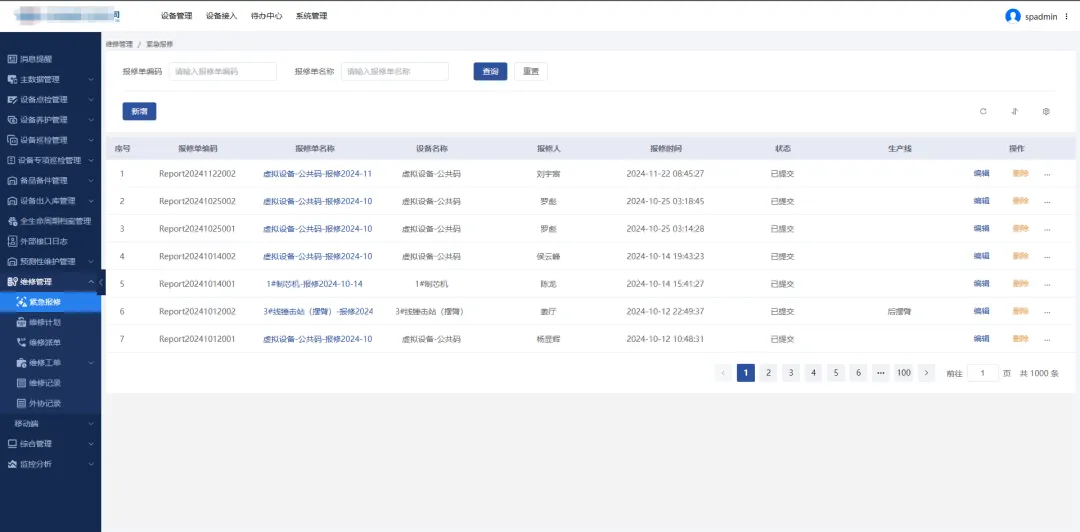
Task: Click the 后摆臂 production line cell
Action: coord(900,311)
